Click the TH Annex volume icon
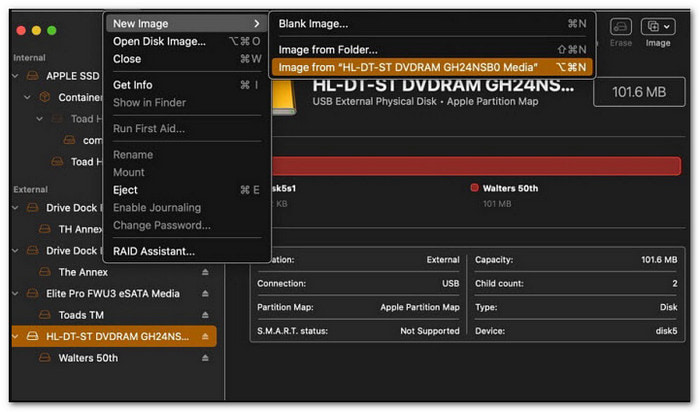Viewport: 700px width, 412px height. click(x=45, y=229)
